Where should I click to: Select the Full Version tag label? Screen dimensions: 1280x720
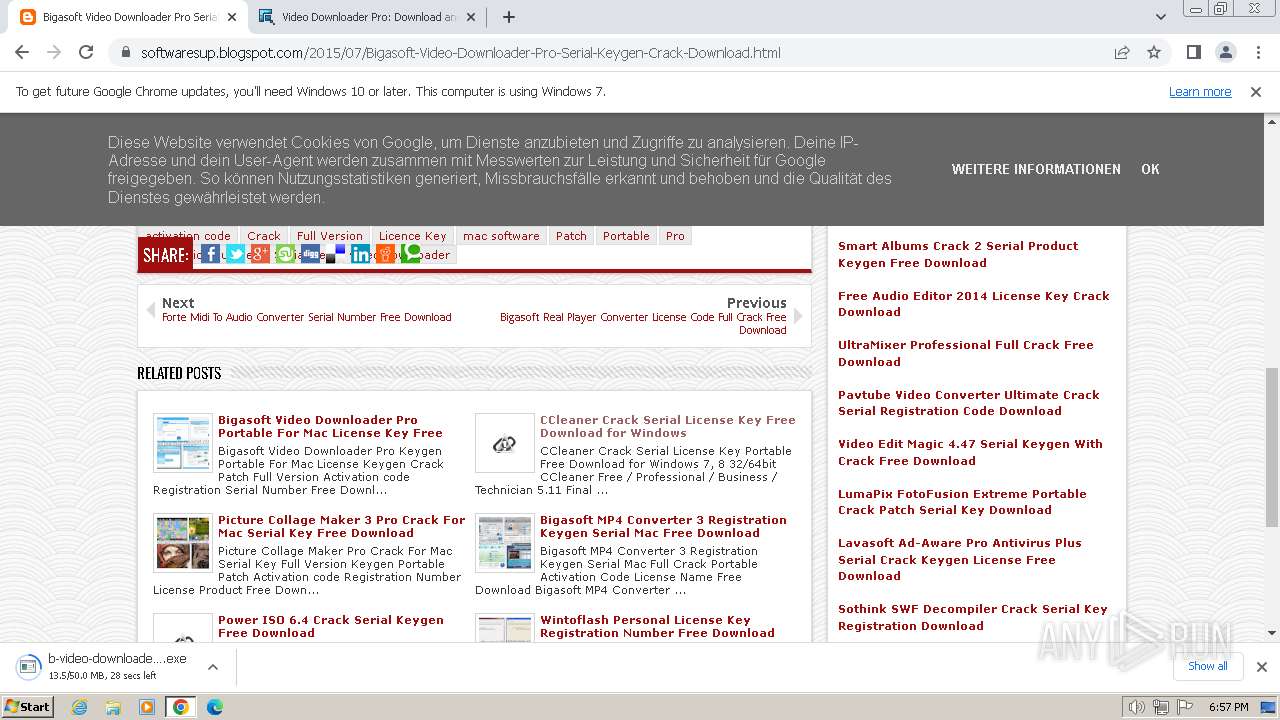pyautogui.click(x=329, y=236)
